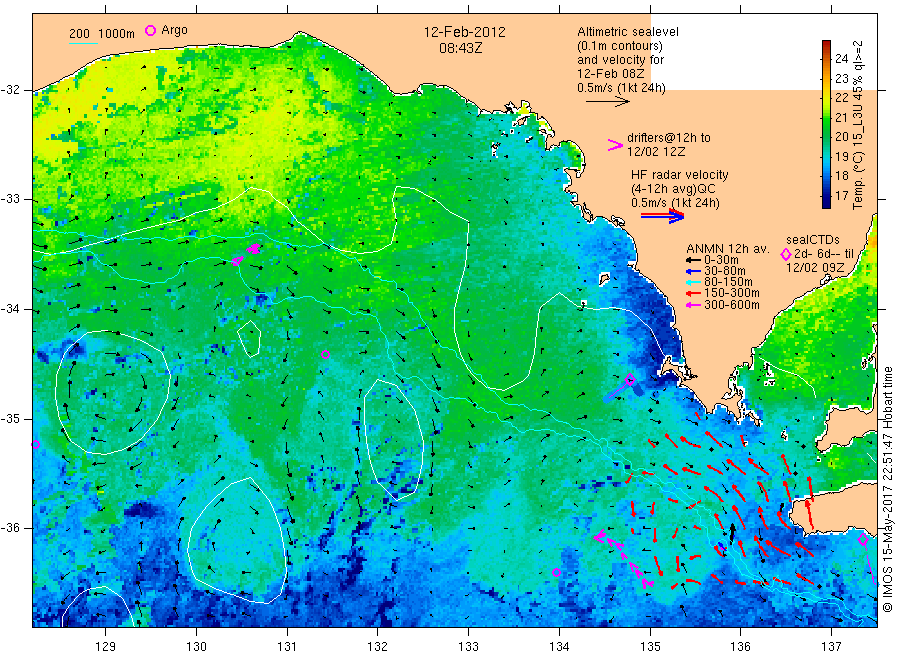
Task: Click the dark blue bottom of the colour bar
Action: point(827,202)
